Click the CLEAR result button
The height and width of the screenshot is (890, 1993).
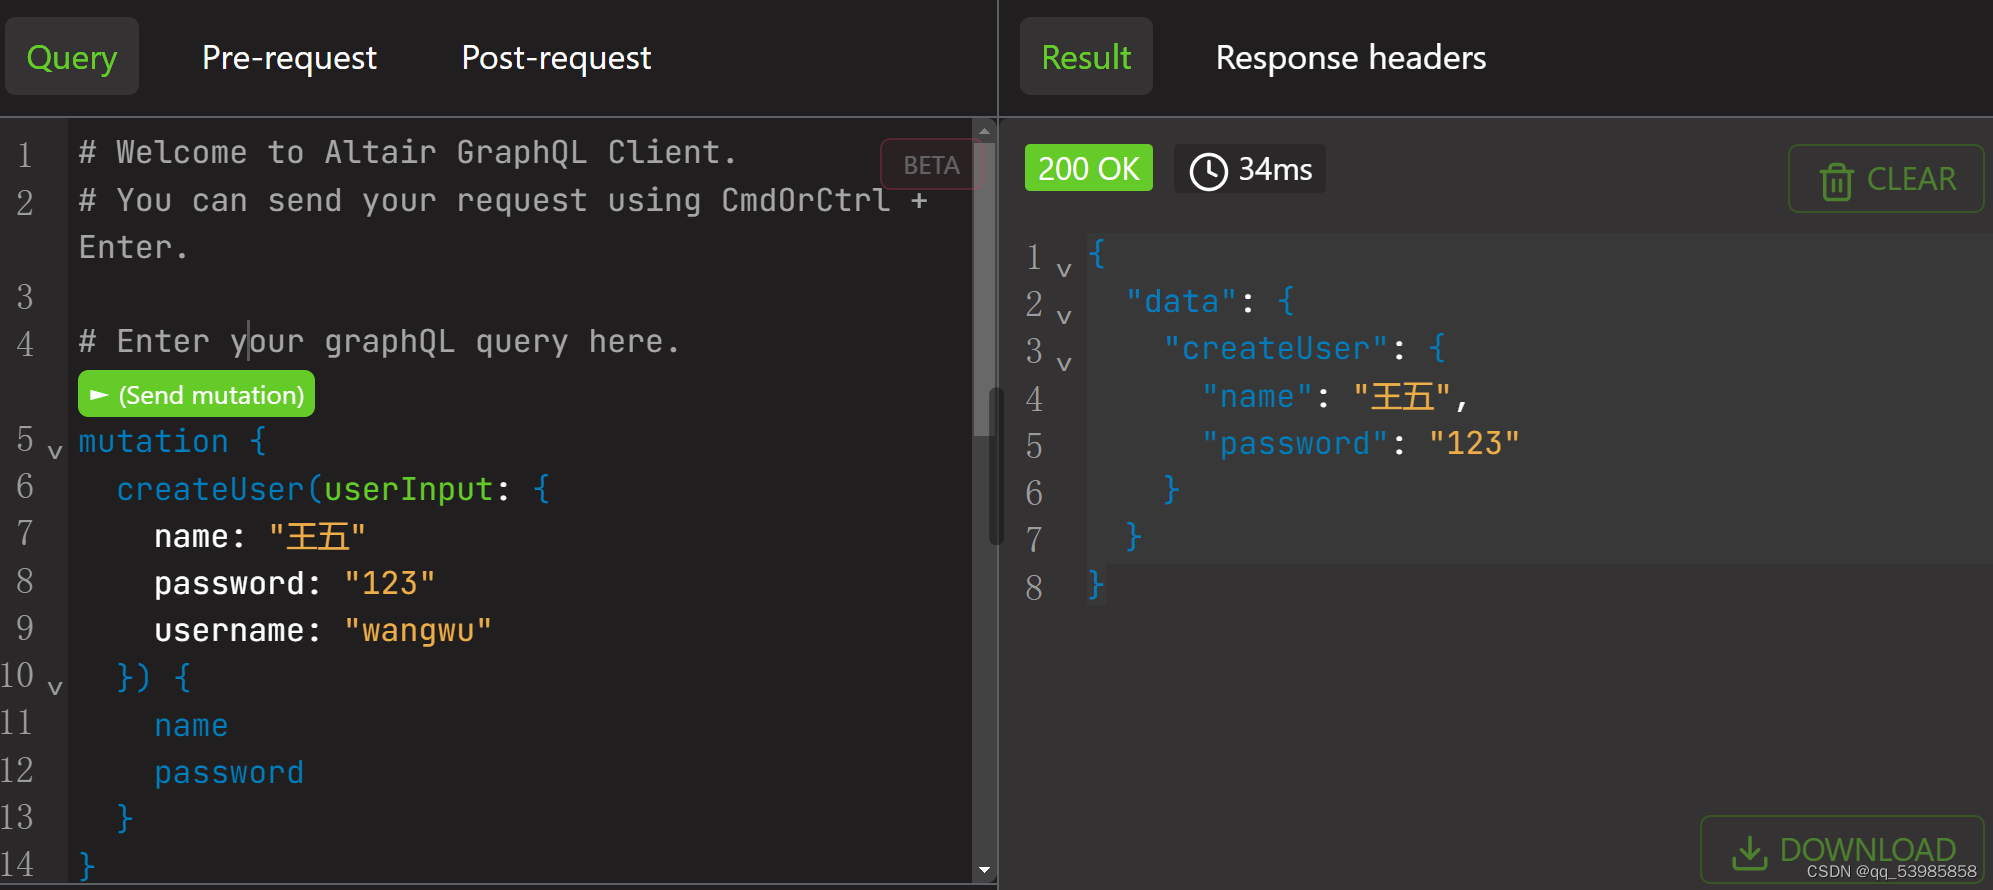[1886, 179]
